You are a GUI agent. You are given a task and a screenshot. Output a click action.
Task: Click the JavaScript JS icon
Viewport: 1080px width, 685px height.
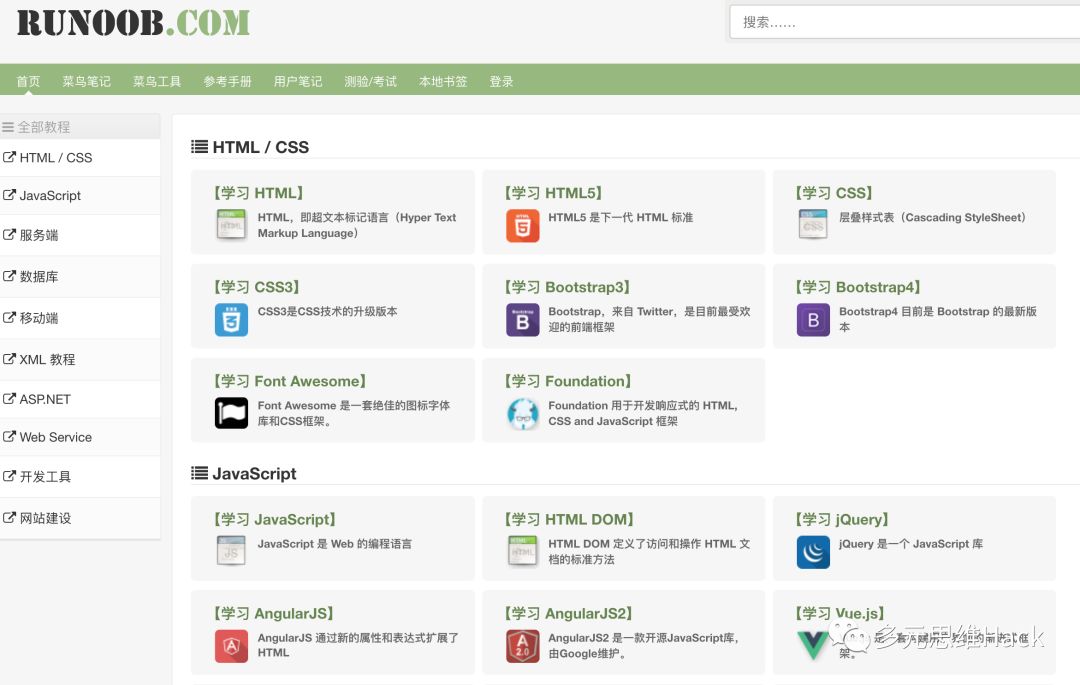pyautogui.click(x=231, y=551)
